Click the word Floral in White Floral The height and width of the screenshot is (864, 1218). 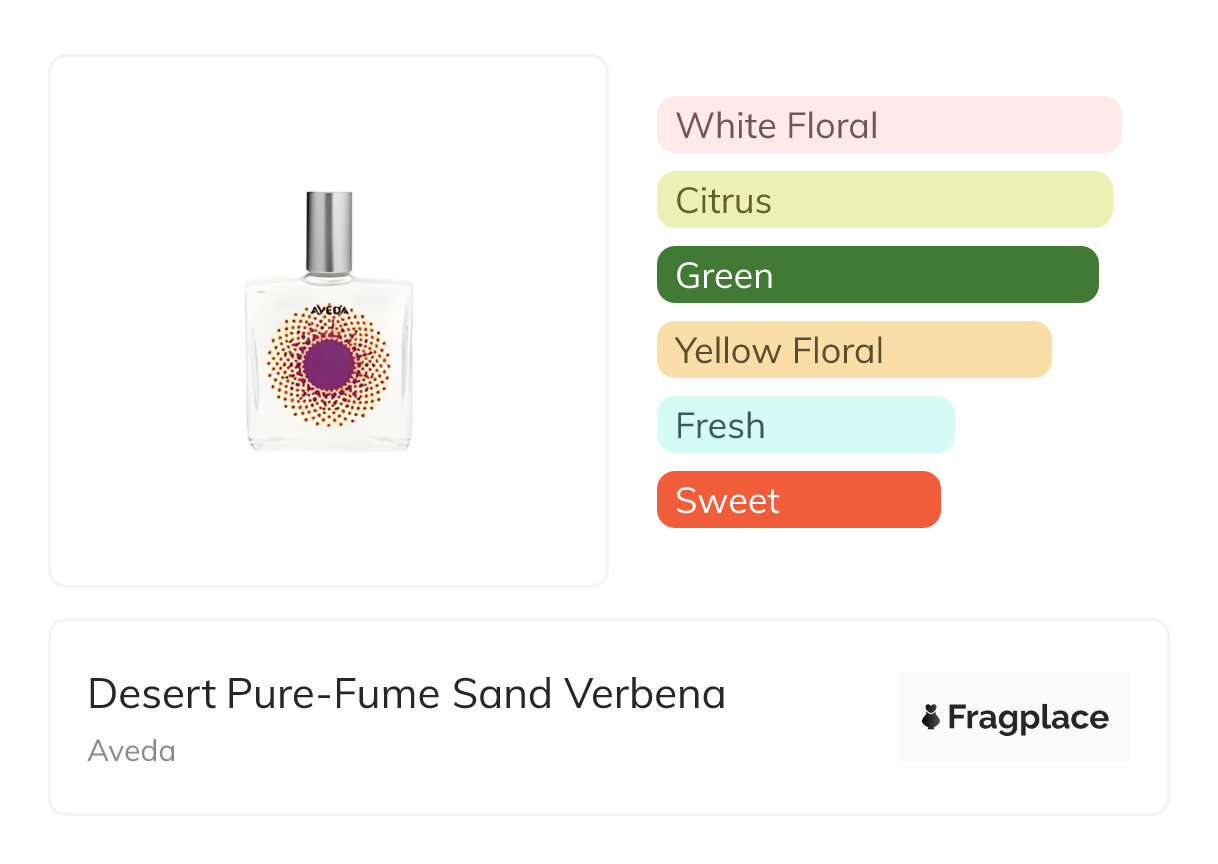pos(832,126)
